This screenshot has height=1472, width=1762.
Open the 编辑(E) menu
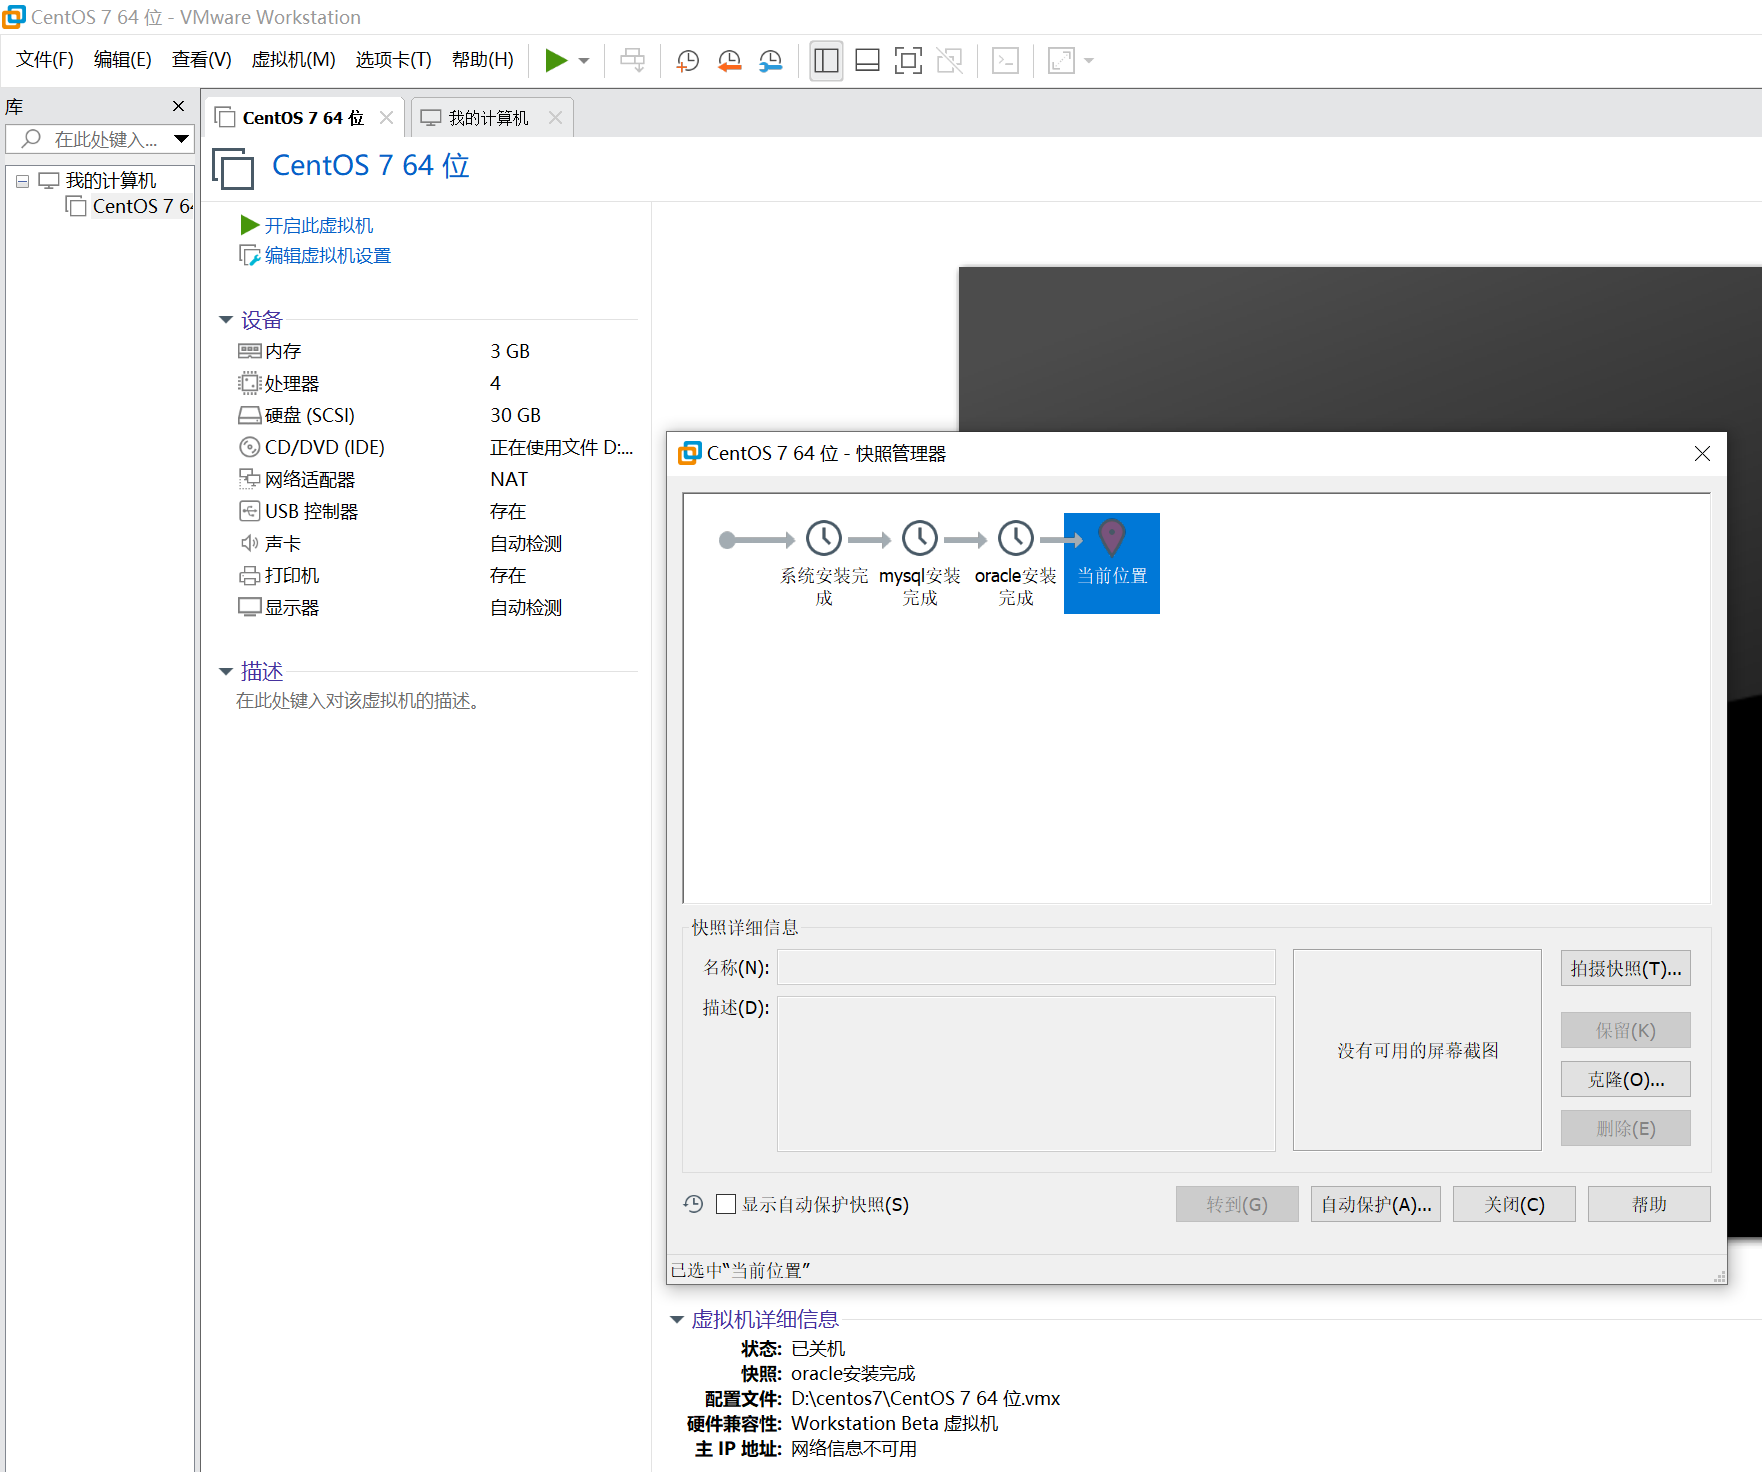[x=122, y=60]
